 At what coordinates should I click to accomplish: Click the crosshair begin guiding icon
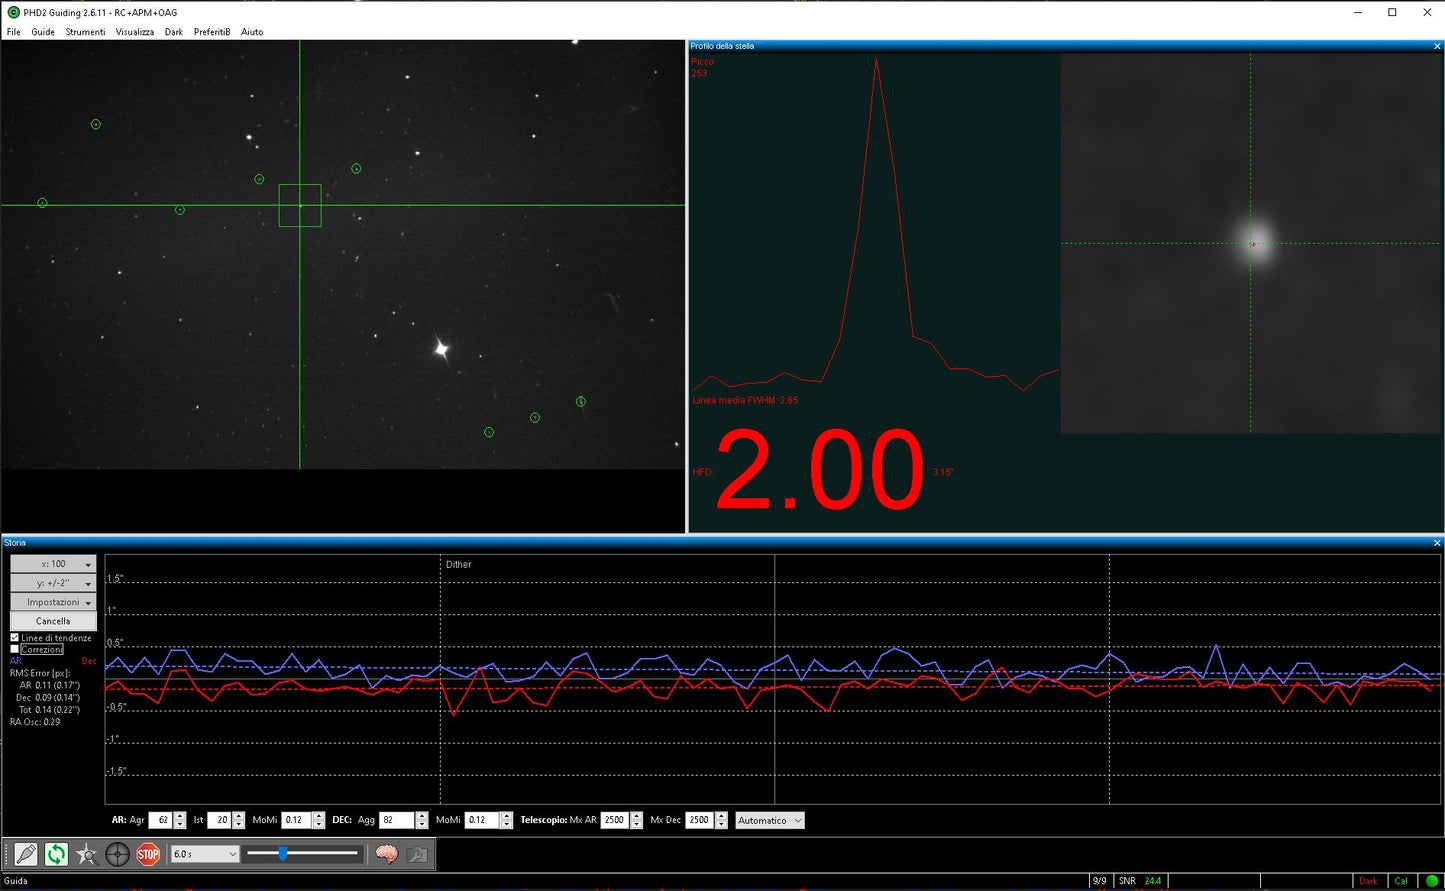(117, 854)
